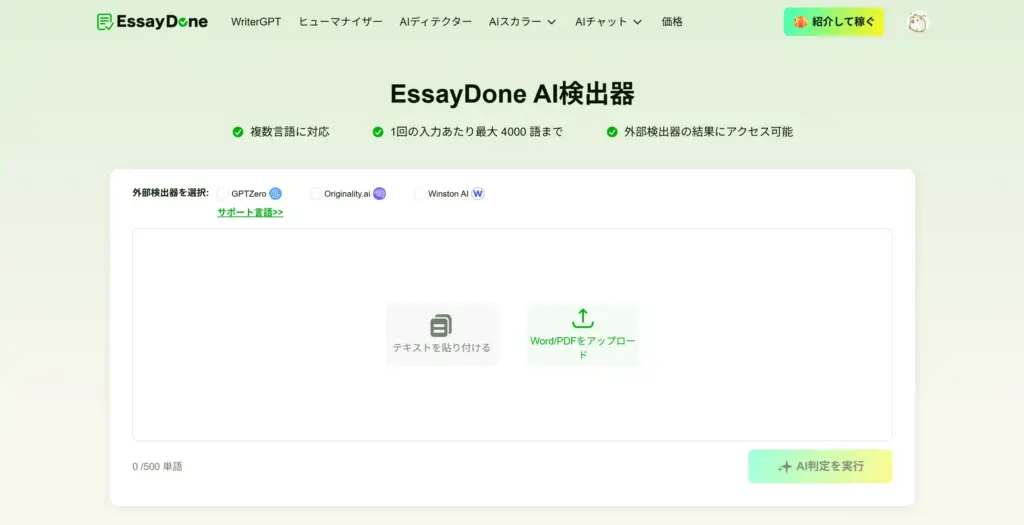This screenshot has height=525, width=1024.
Task: Toggle the Winston AI checkbox
Action: (420, 194)
